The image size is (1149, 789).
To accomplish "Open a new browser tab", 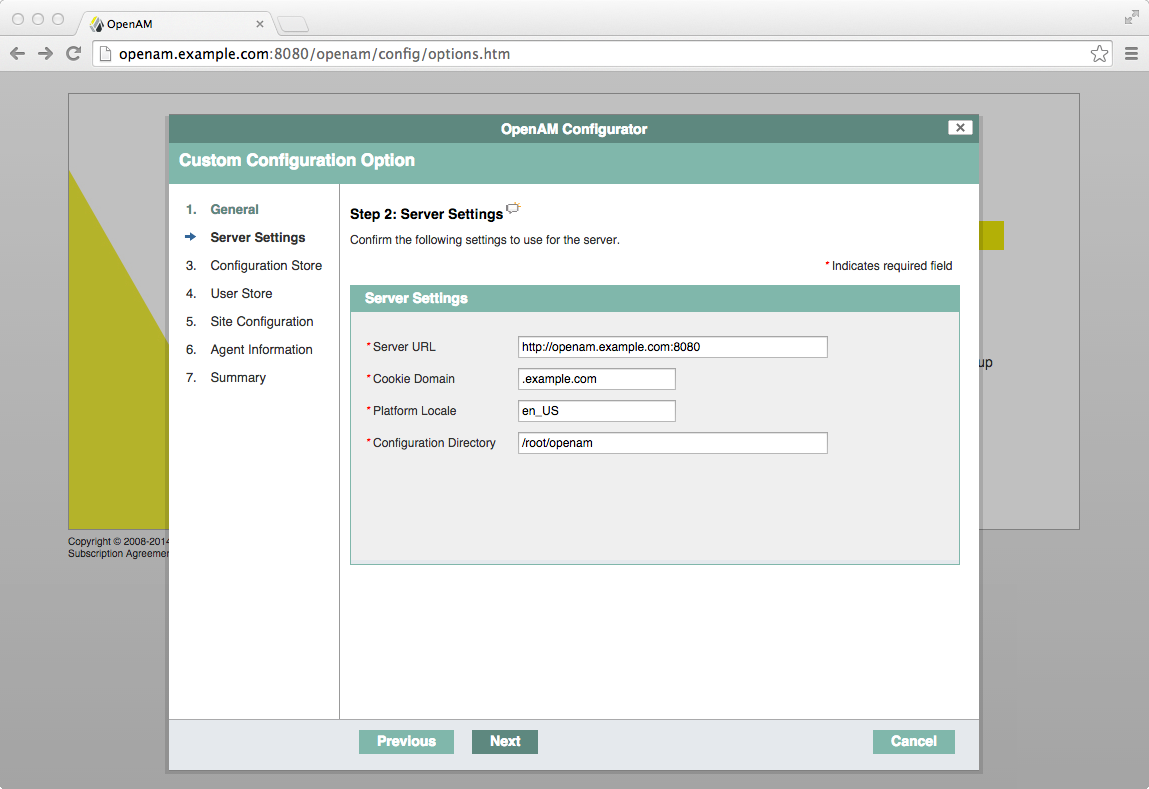I will pyautogui.click(x=294, y=25).
